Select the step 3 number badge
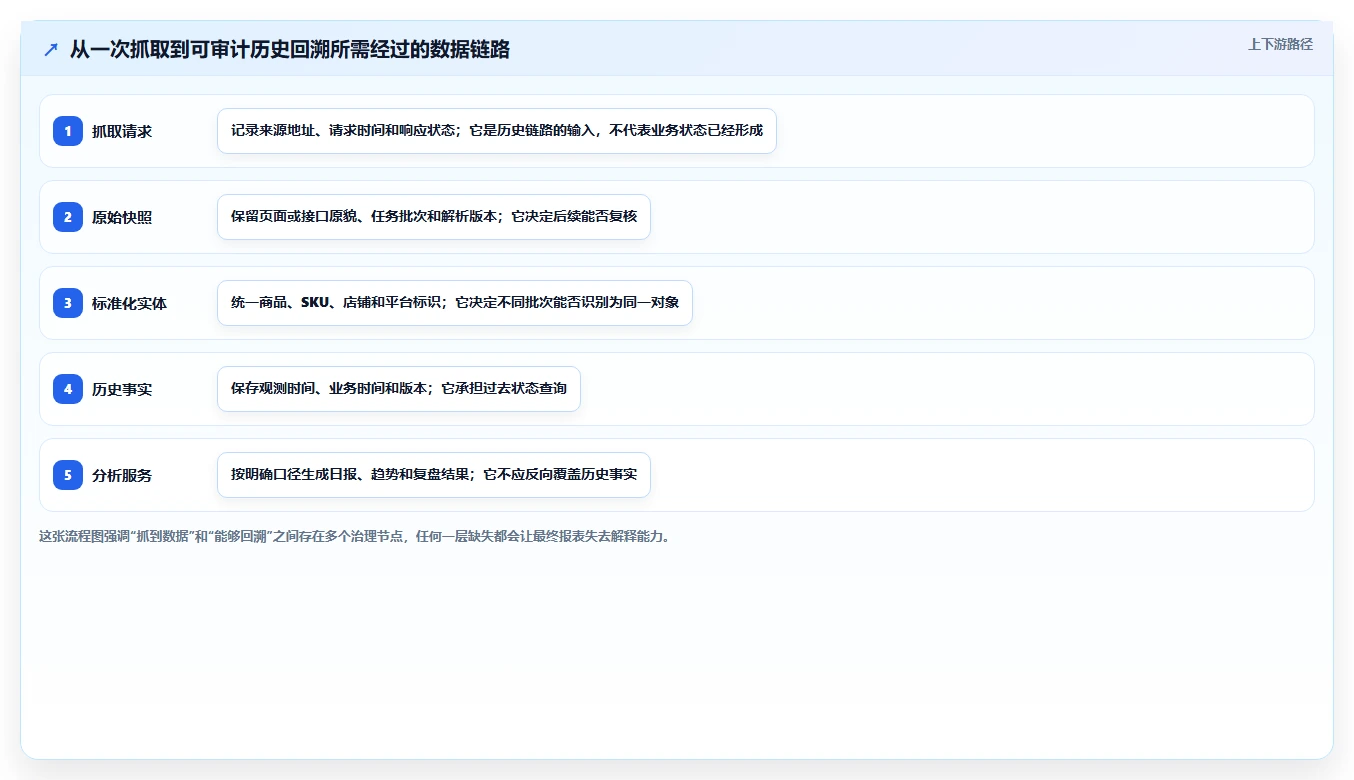Viewport: 1354px width, 780px height. (68, 303)
